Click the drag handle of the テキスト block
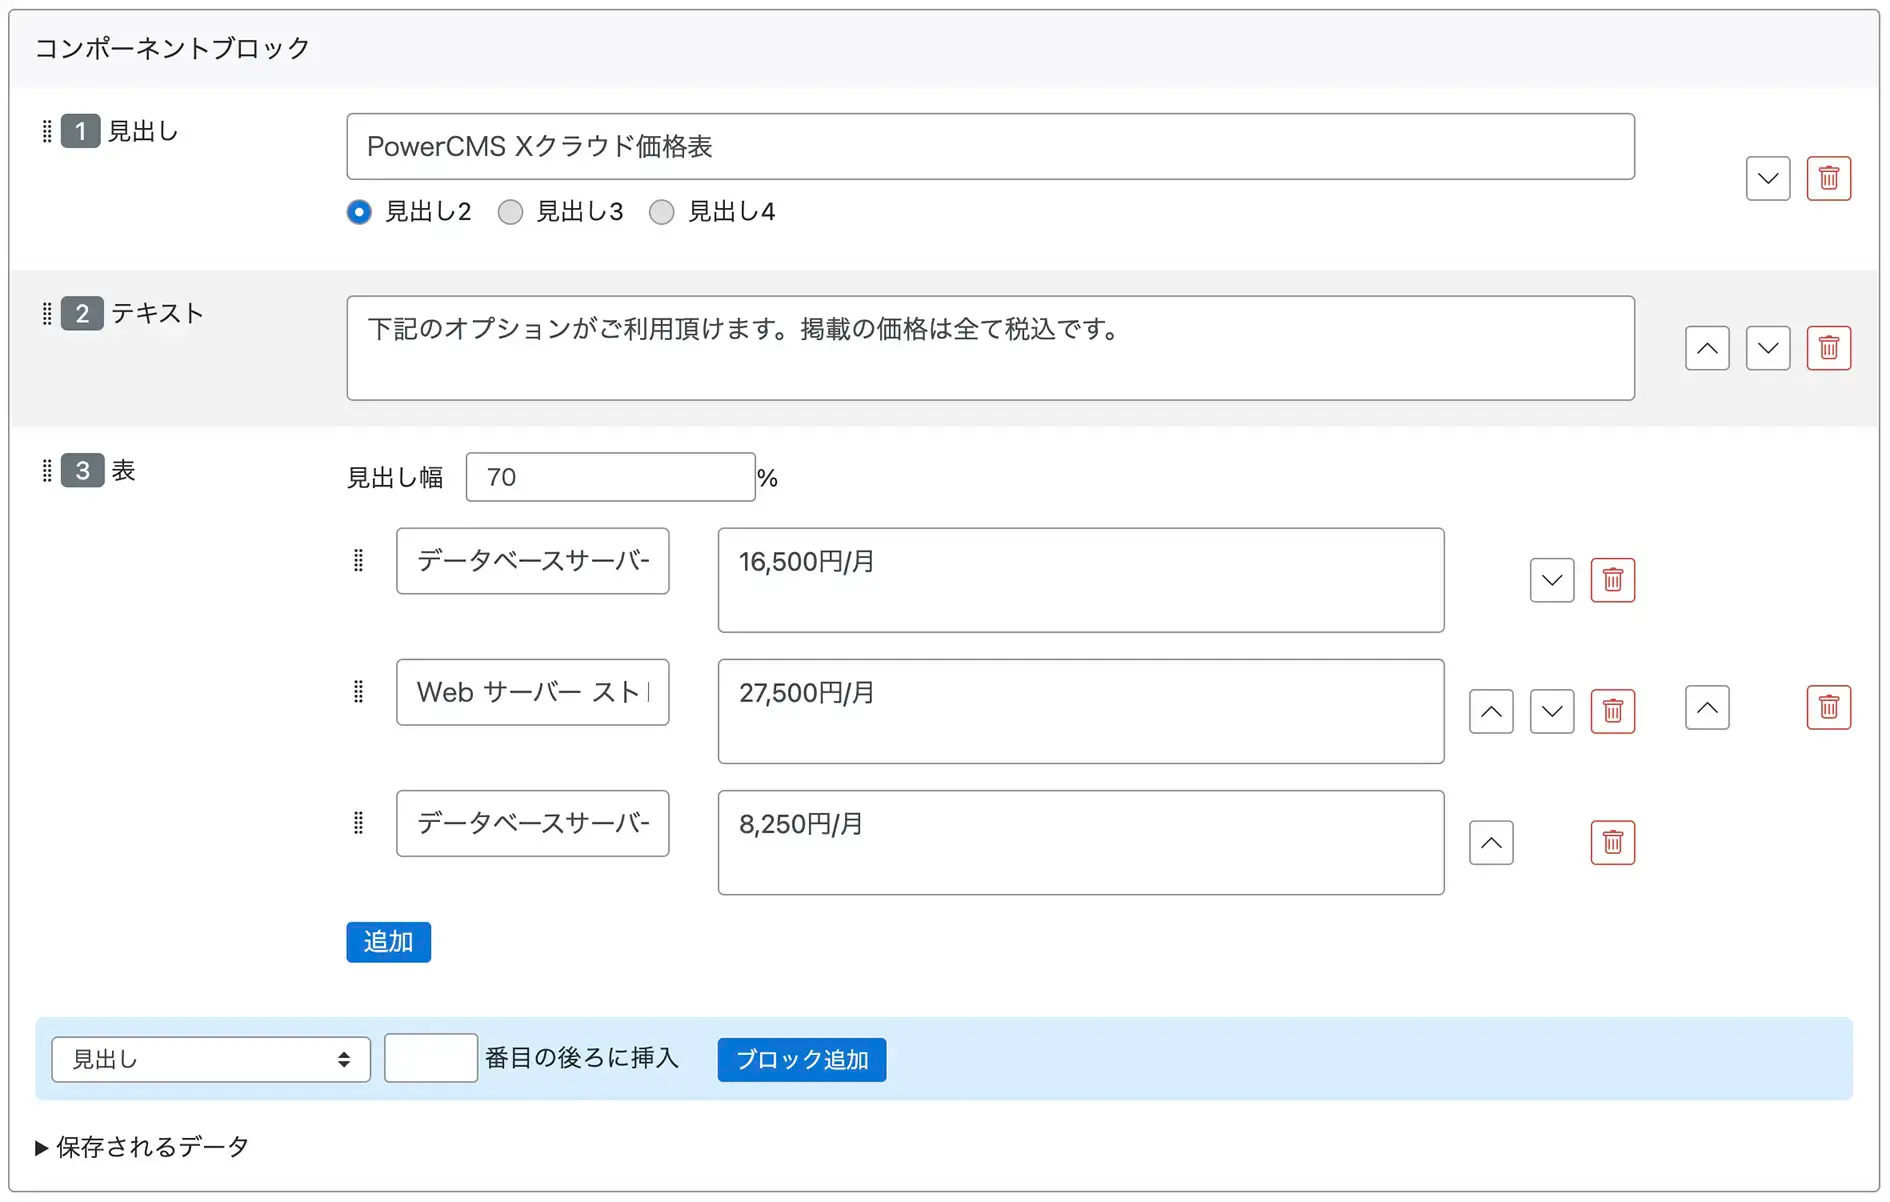The width and height of the screenshot is (1890, 1202). (46, 313)
